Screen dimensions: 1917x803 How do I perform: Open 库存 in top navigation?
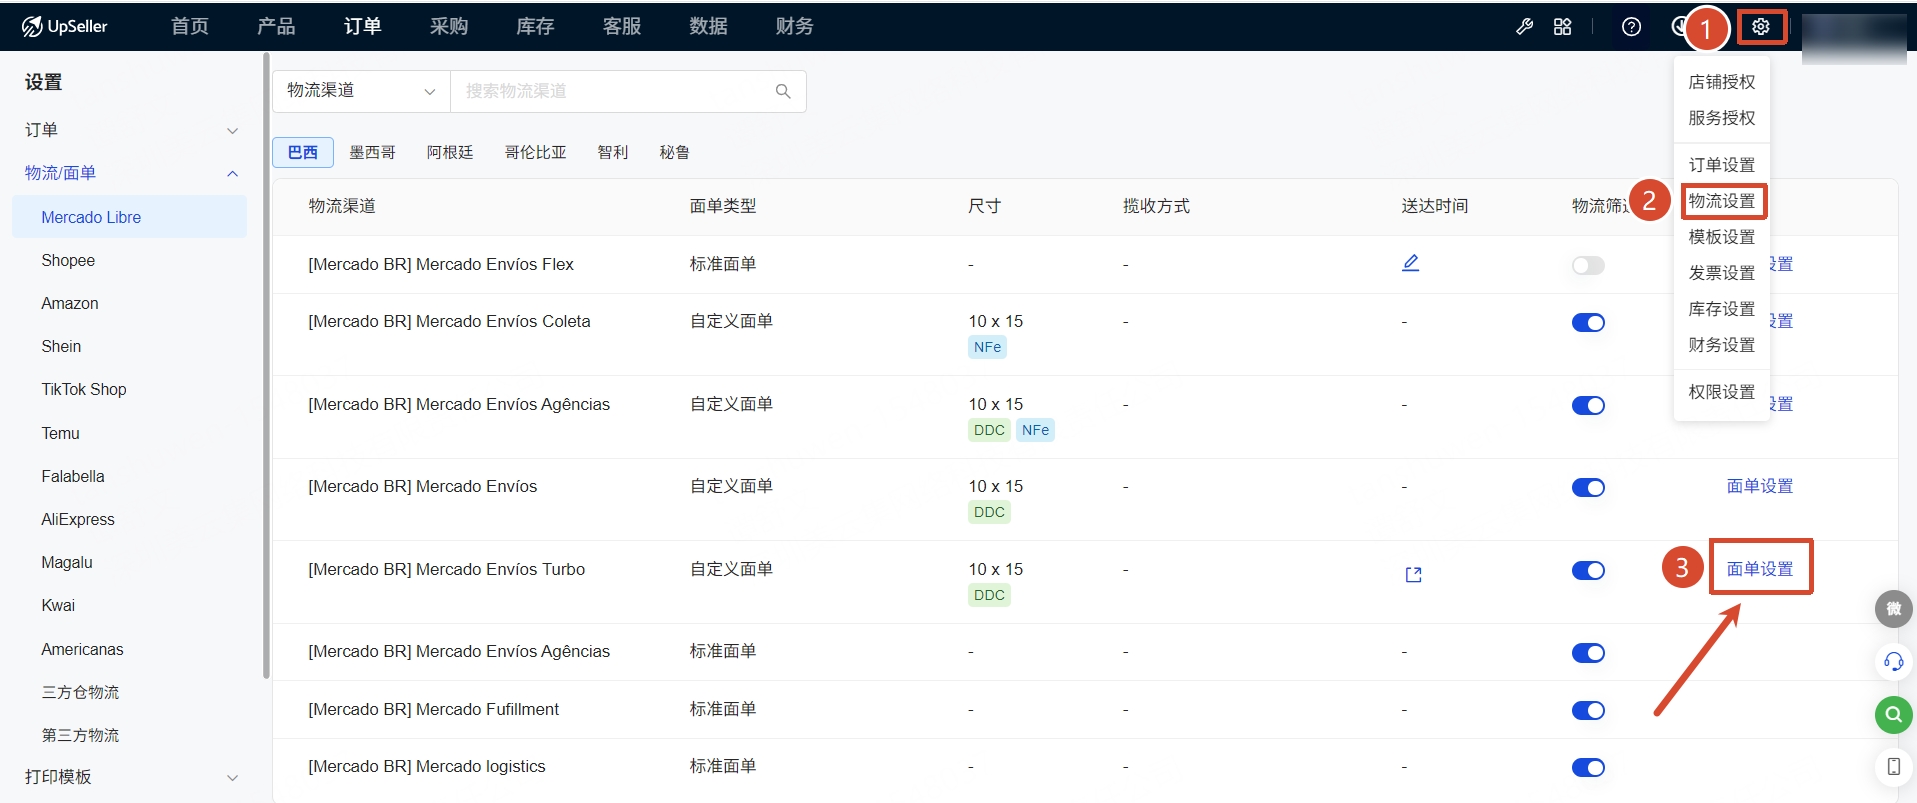click(535, 26)
